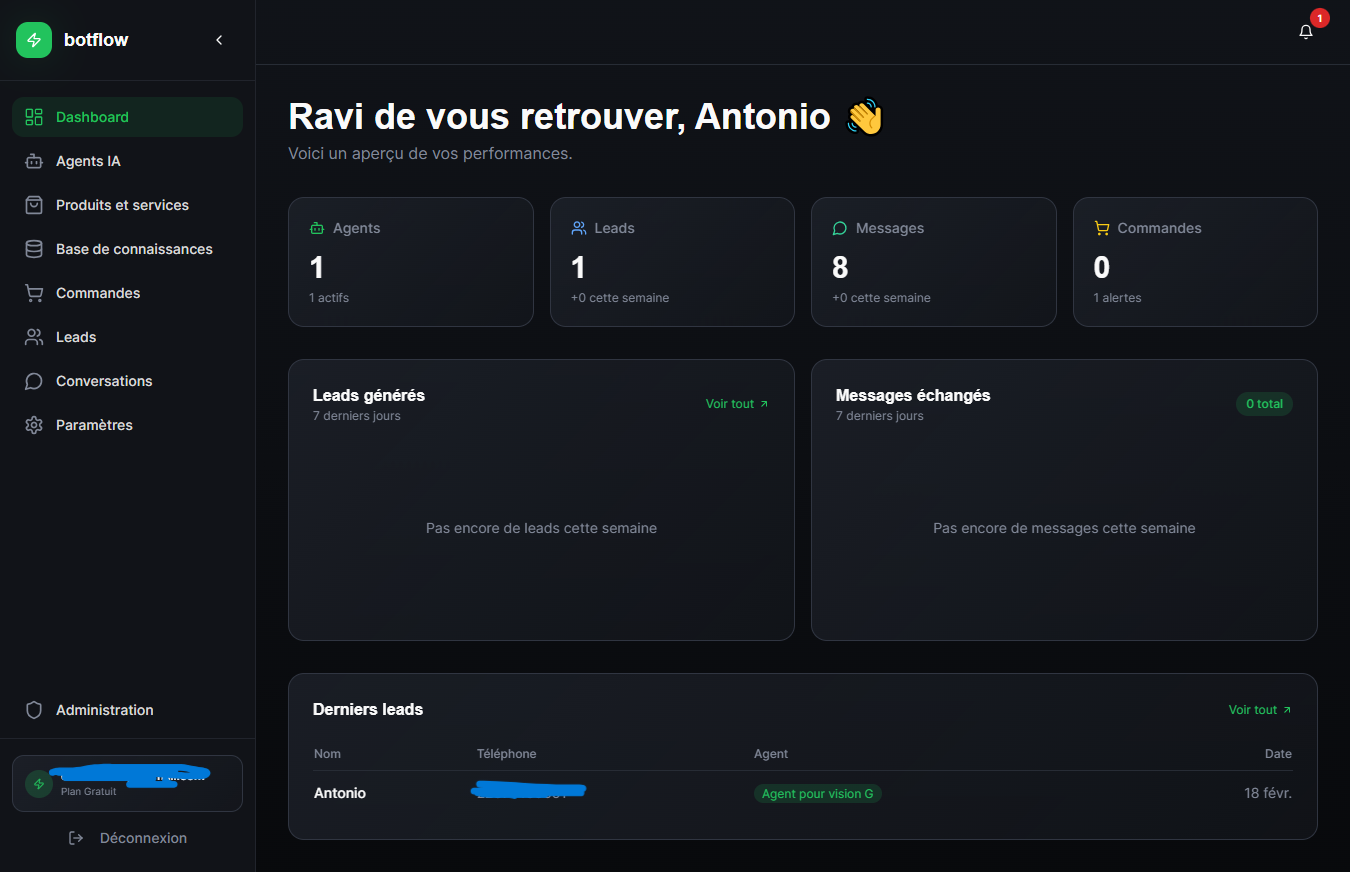Open the Administration section
The image size is (1350, 872).
tap(104, 710)
